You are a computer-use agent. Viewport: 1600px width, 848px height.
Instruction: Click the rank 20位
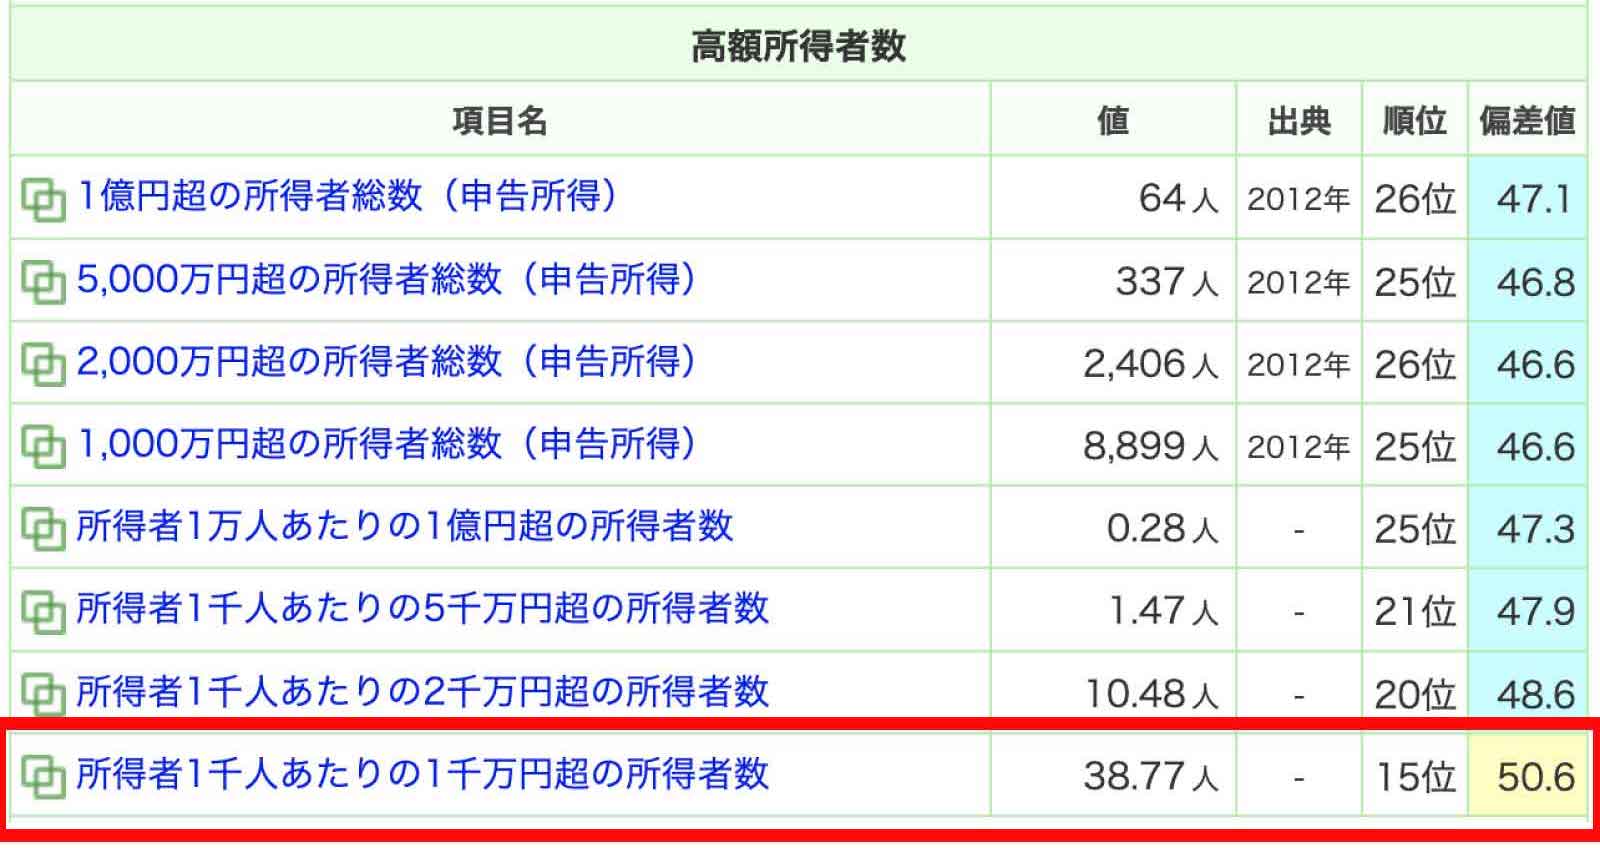1414,693
